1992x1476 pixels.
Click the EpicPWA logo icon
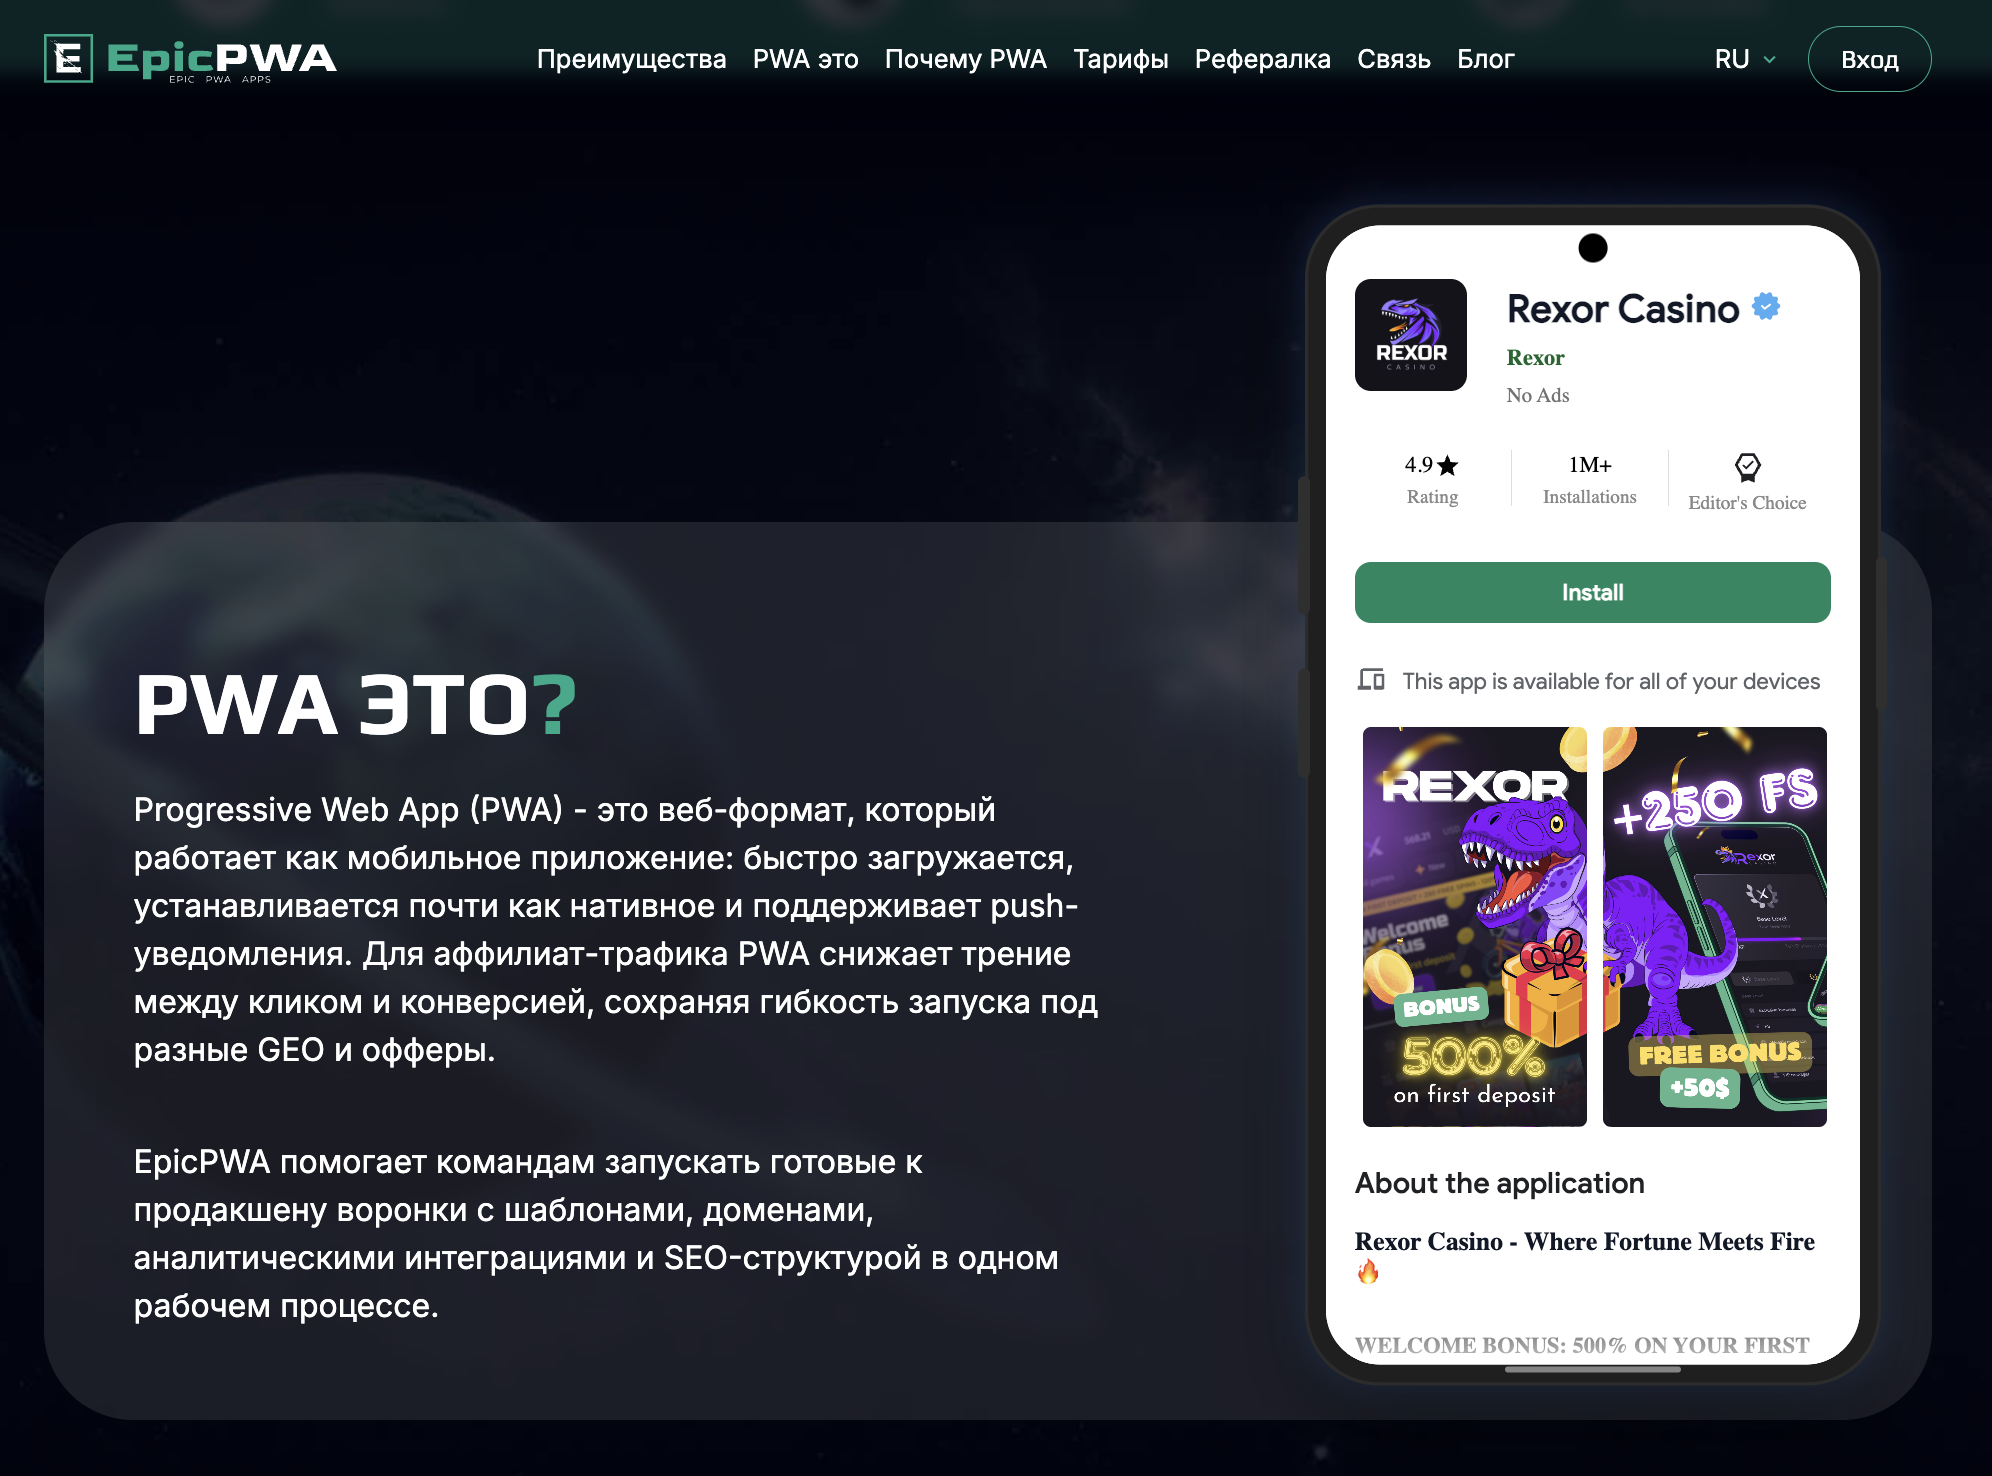click(68, 58)
